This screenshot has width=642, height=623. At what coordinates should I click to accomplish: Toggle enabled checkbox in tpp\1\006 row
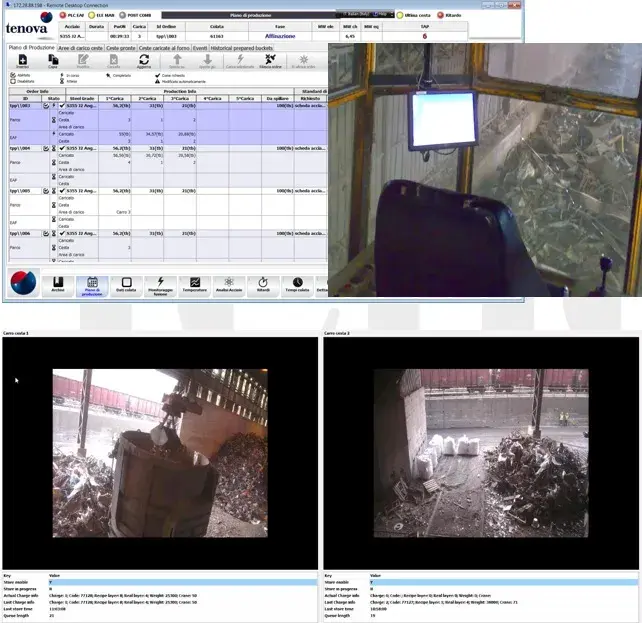click(x=46, y=233)
